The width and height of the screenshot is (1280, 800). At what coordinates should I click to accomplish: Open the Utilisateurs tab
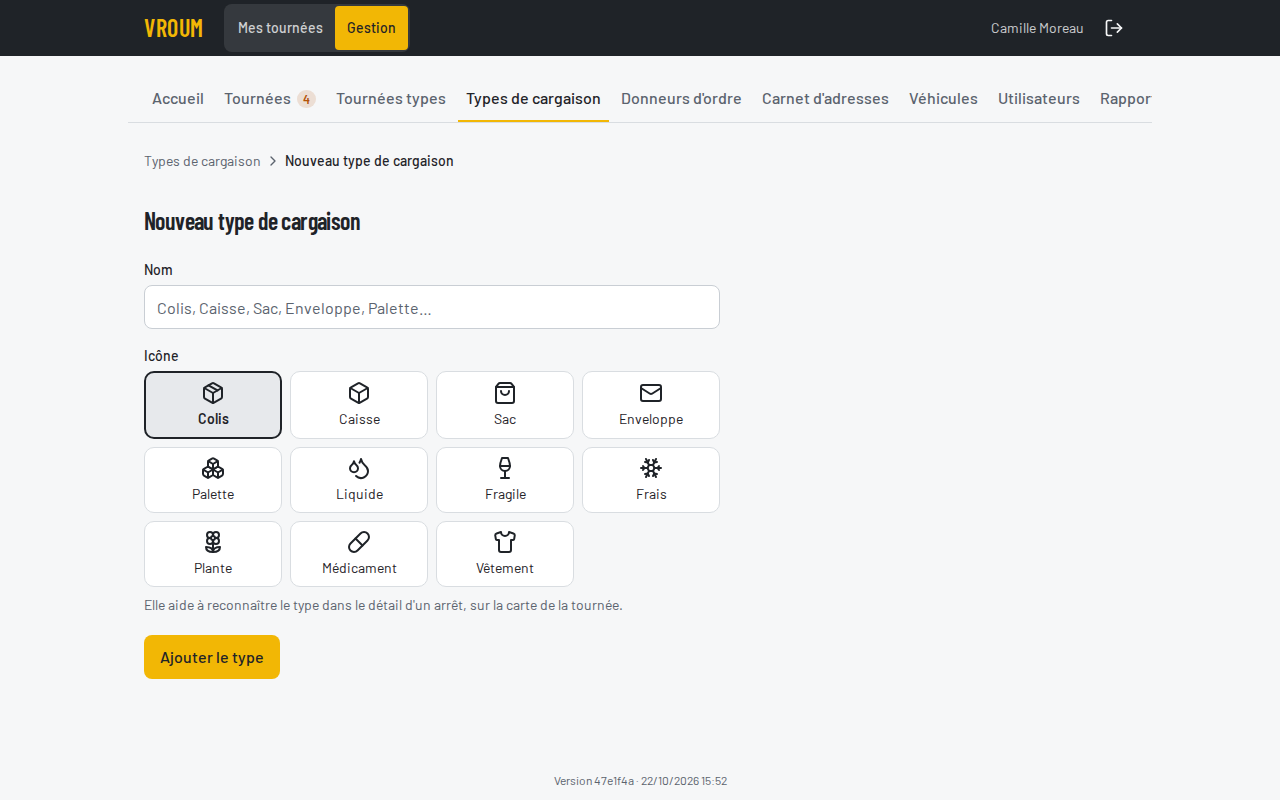tap(1039, 98)
